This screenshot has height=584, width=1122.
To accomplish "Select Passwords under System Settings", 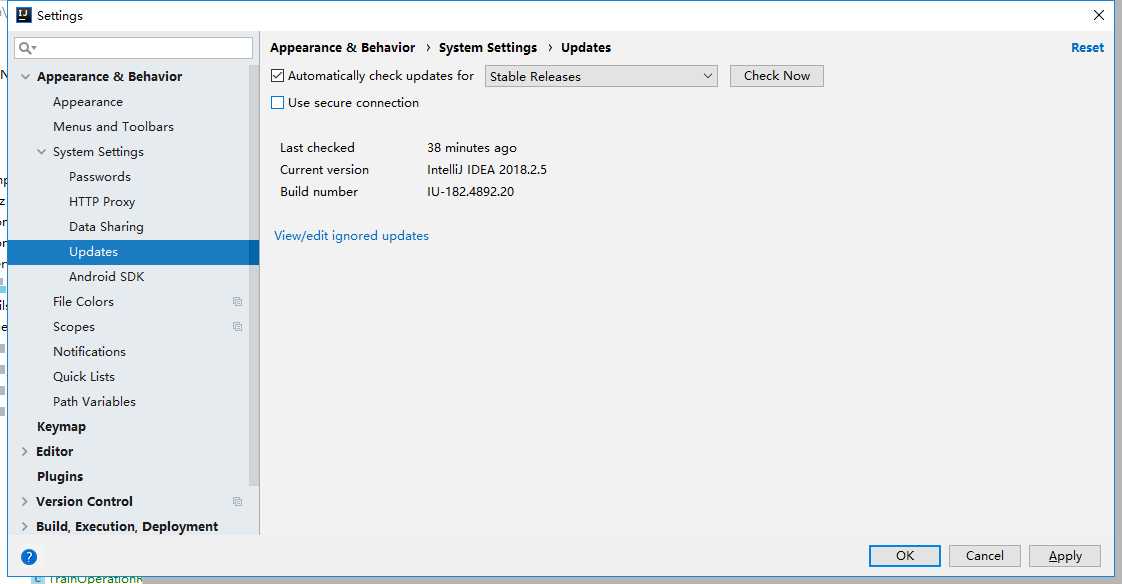I will tap(99, 177).
